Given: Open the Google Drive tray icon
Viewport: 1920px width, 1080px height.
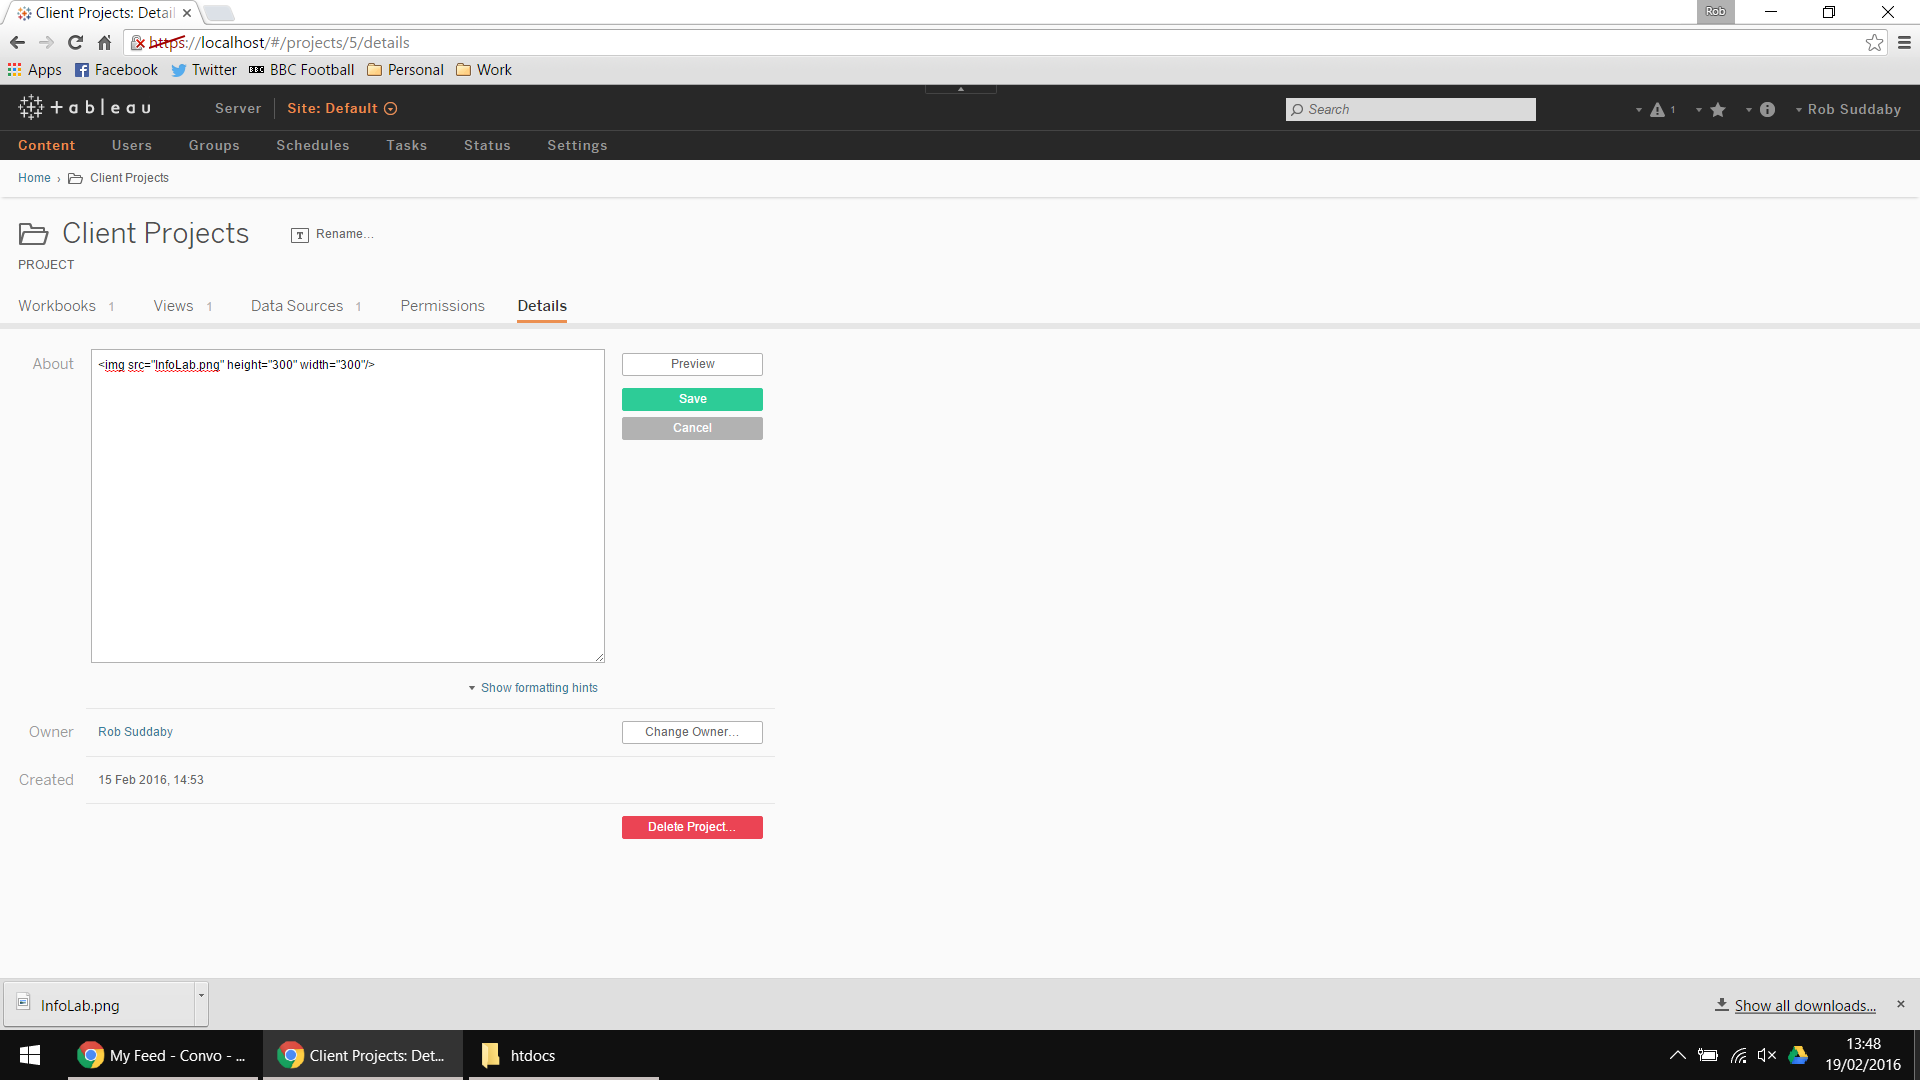Looking at the screenshot, I should [x=1797, y=1055].
